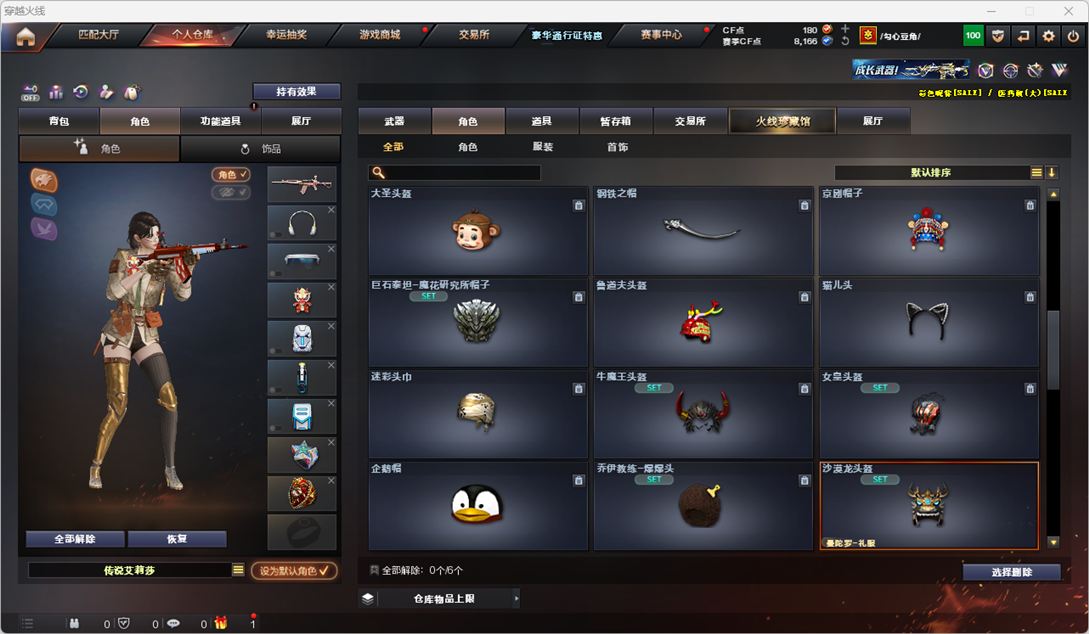
Task: Toggle the hidden-eye visibility pill
Action: (x=231, y=192)
